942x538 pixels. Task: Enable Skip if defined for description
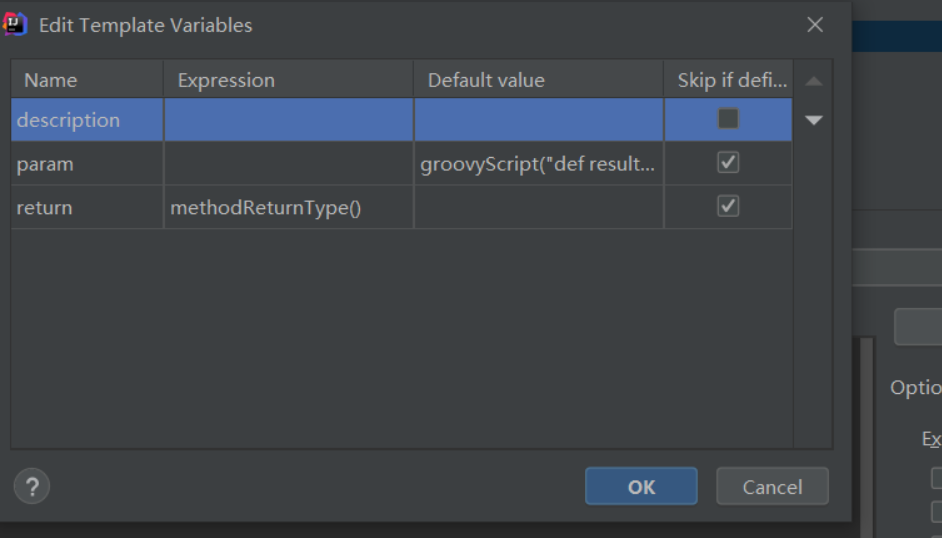click(728, 119)
